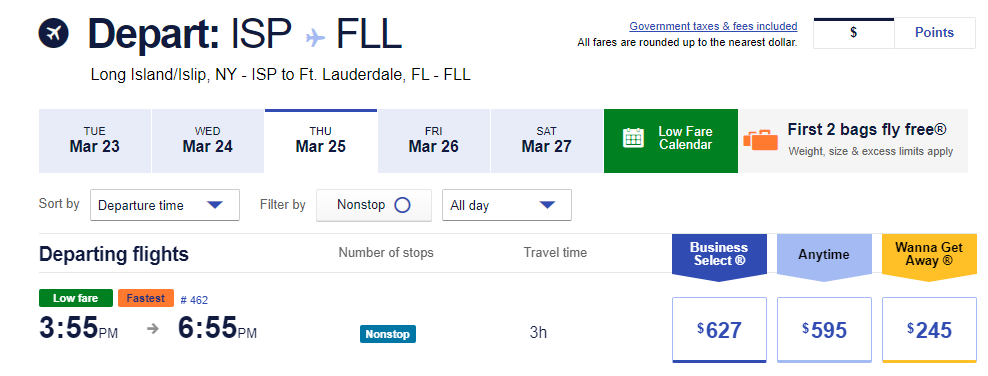The image size is (988, 376).
Task: Click the orange Fastest badge
Action: click(146, 298)
